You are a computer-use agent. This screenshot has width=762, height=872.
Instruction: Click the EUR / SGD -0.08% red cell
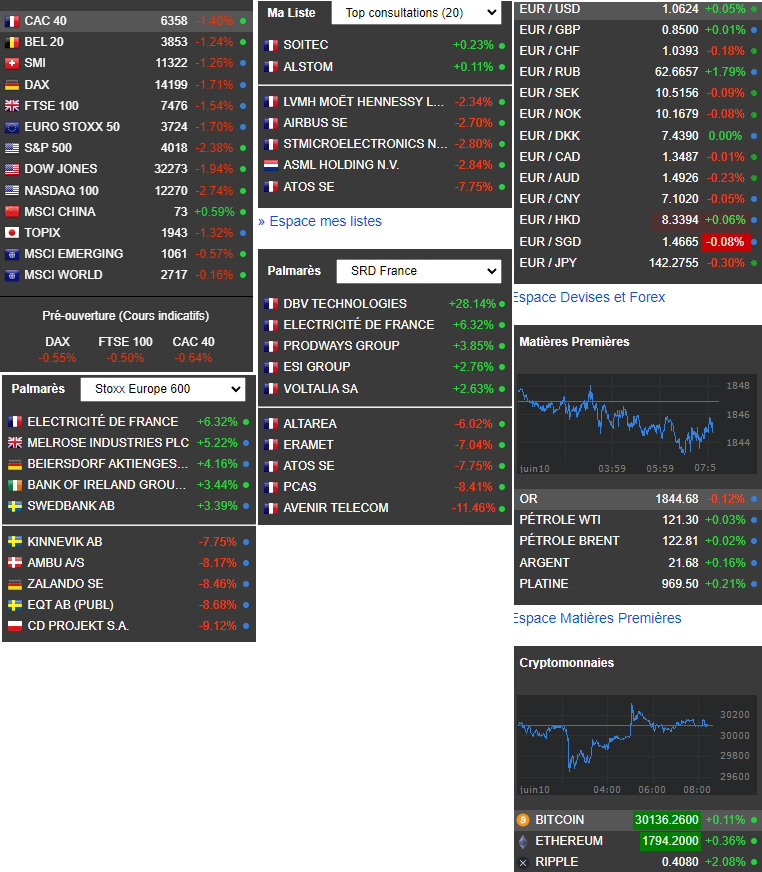[725, 242]
